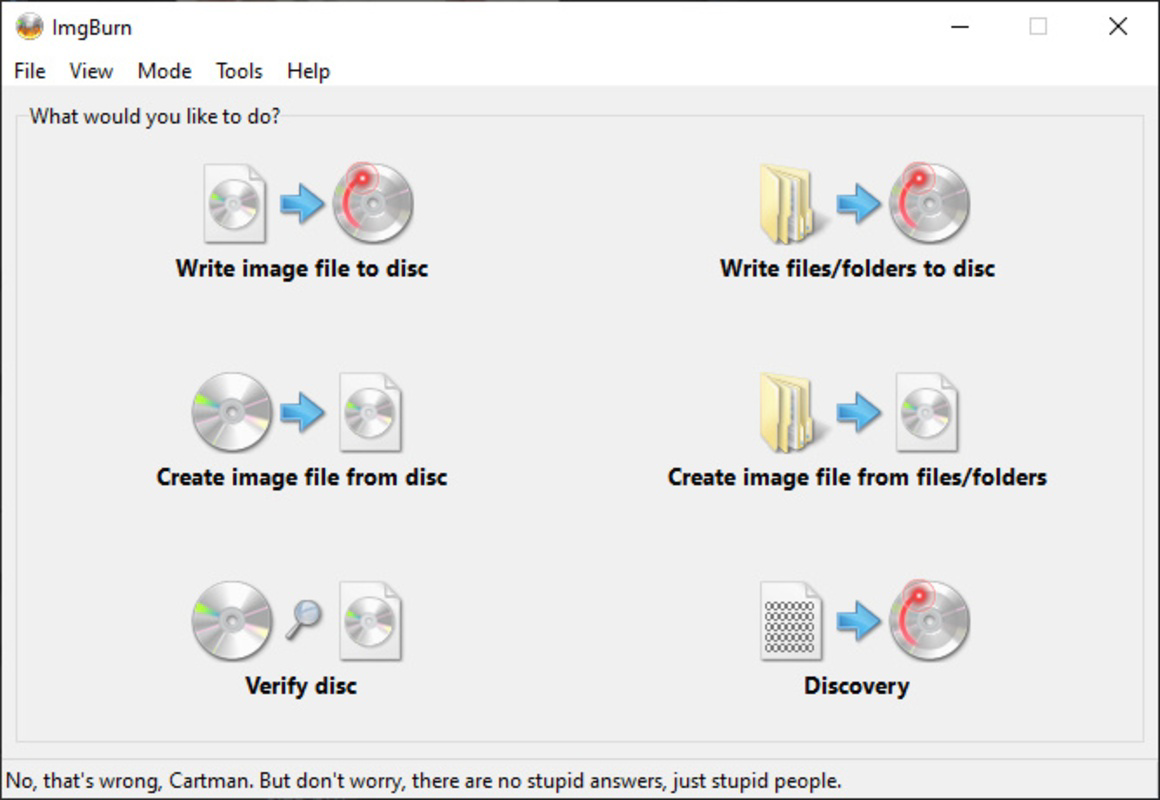Click the ImgBurn title bar logo
1160x800 pixels.
coord(27,26)
